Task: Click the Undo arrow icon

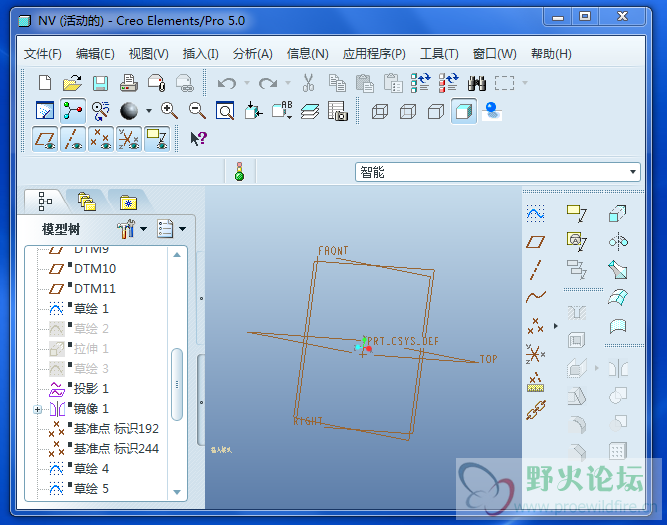Action: (226, 83)
